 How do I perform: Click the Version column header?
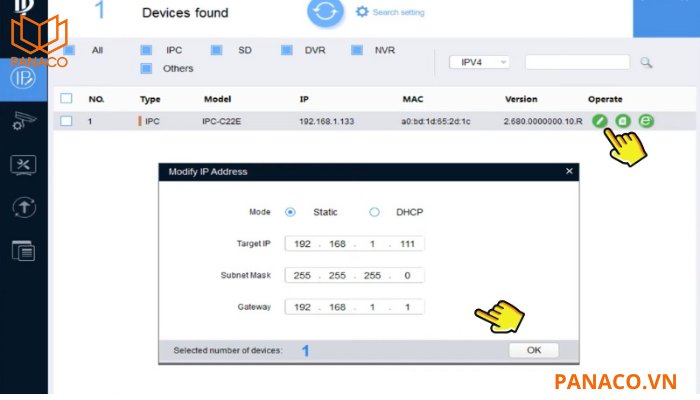coord(521,99)
